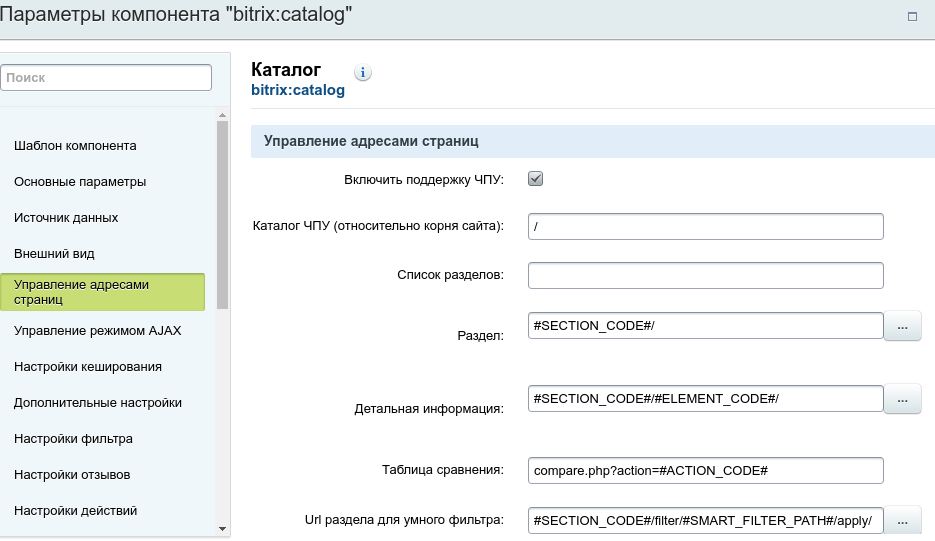The image size is (935, 541).
Task: Click the Таблица сравнения input field
Action: (x=705, y=471)
